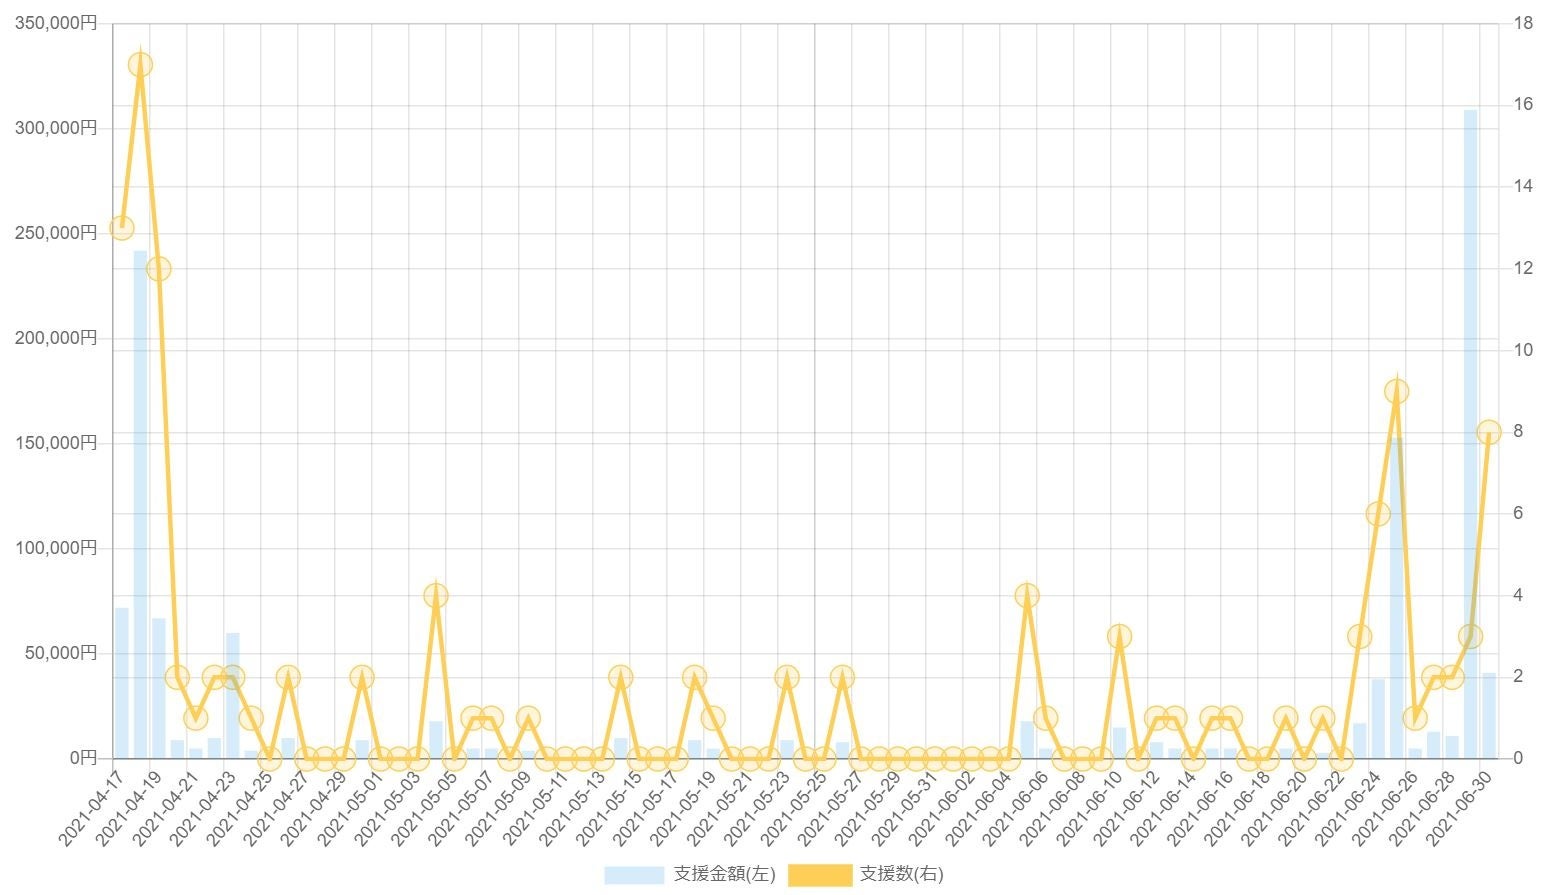Click the tallest blue bar near 2021-06-29
Viewport: 1563px width, 895px height.
click(1471, 434)
